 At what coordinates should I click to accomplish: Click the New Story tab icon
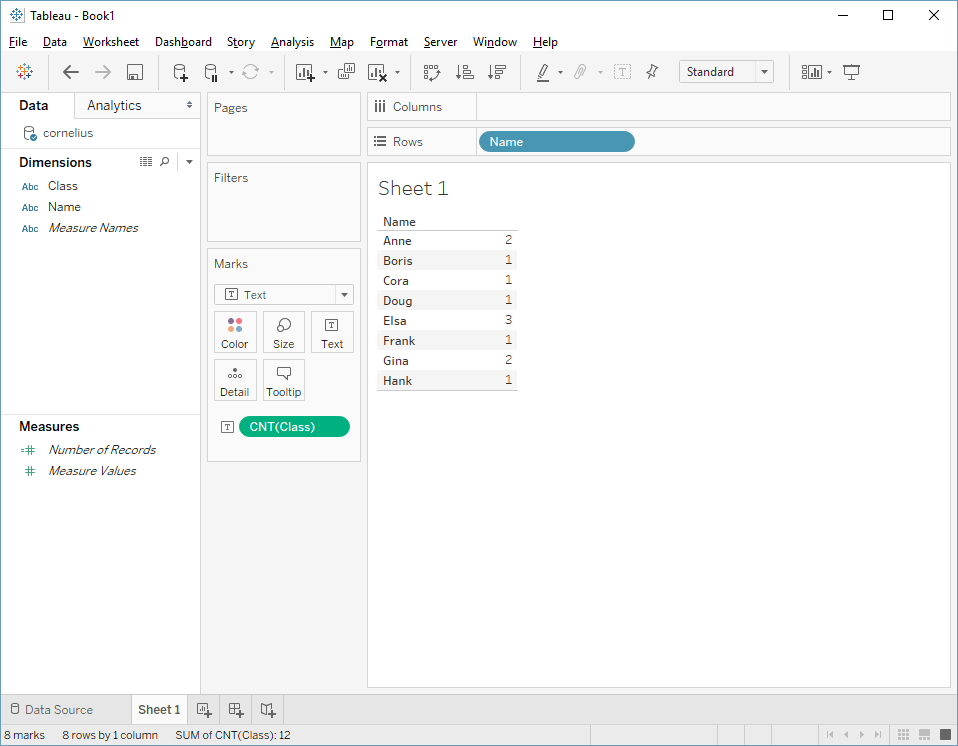268,709
